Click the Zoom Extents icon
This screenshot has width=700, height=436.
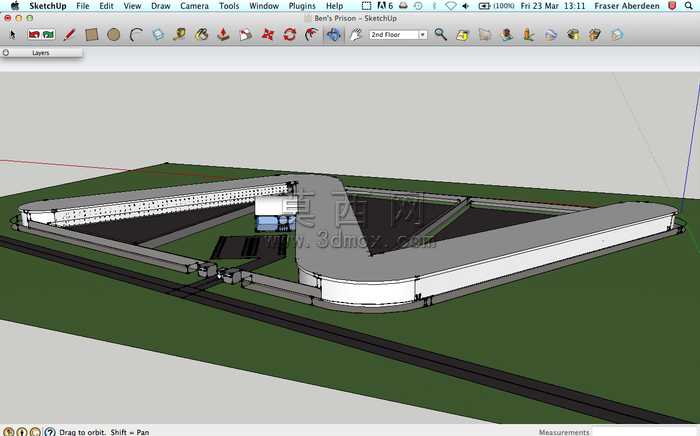[x=462, y=34]
